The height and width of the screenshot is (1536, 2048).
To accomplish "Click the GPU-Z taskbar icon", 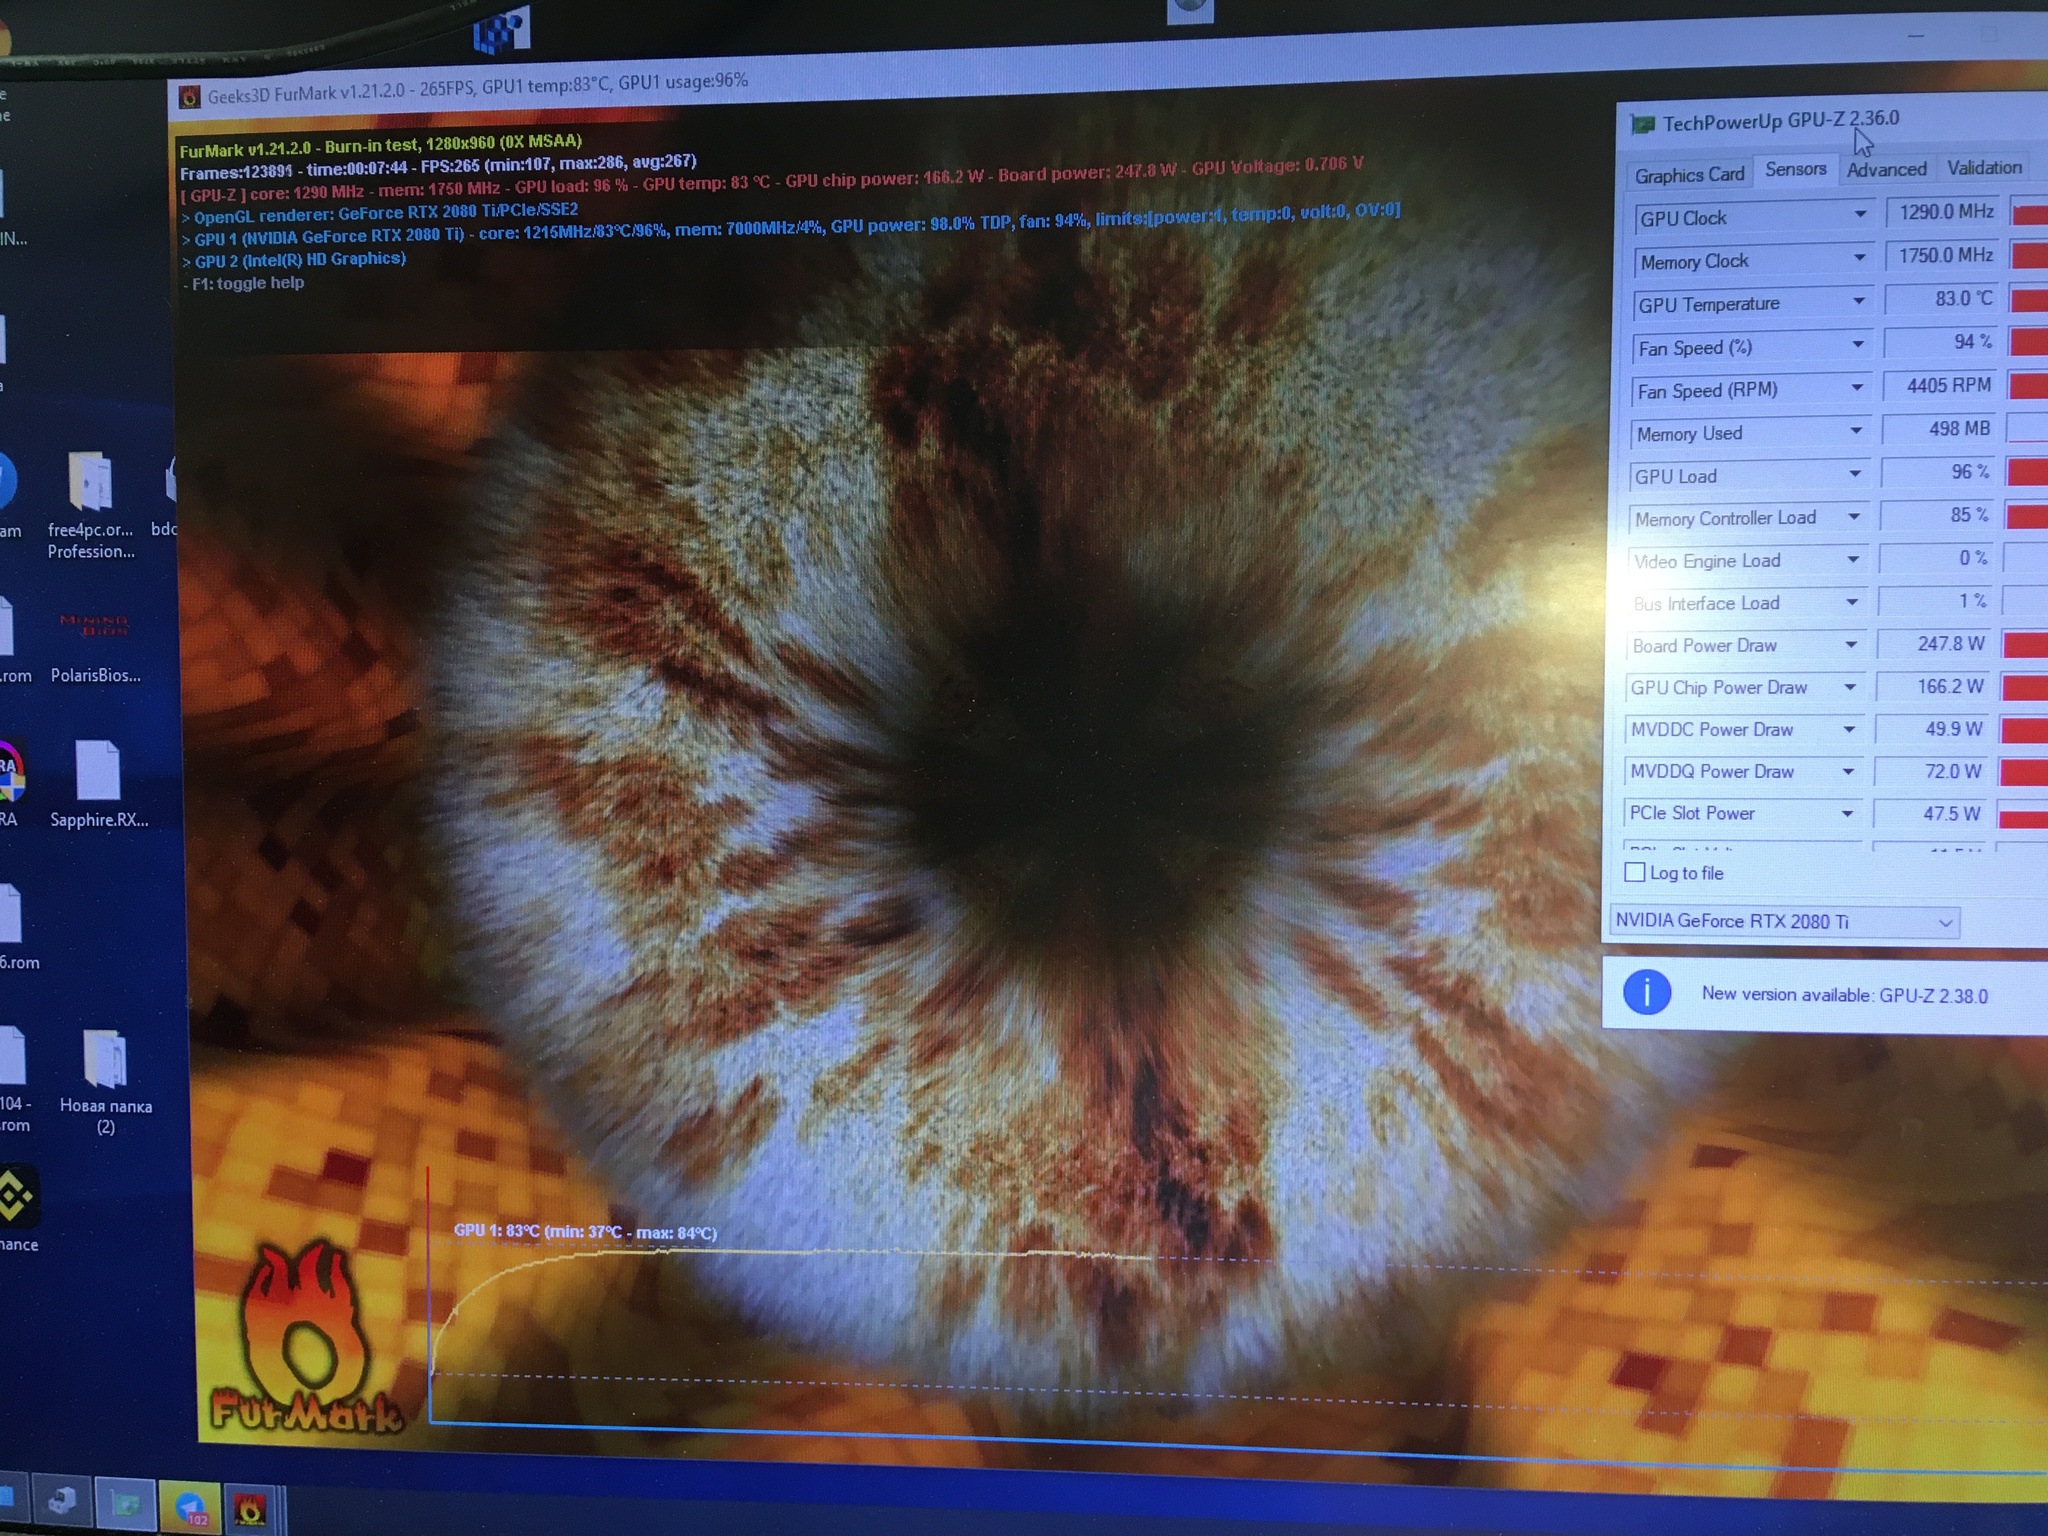I will click(127, 1505).
